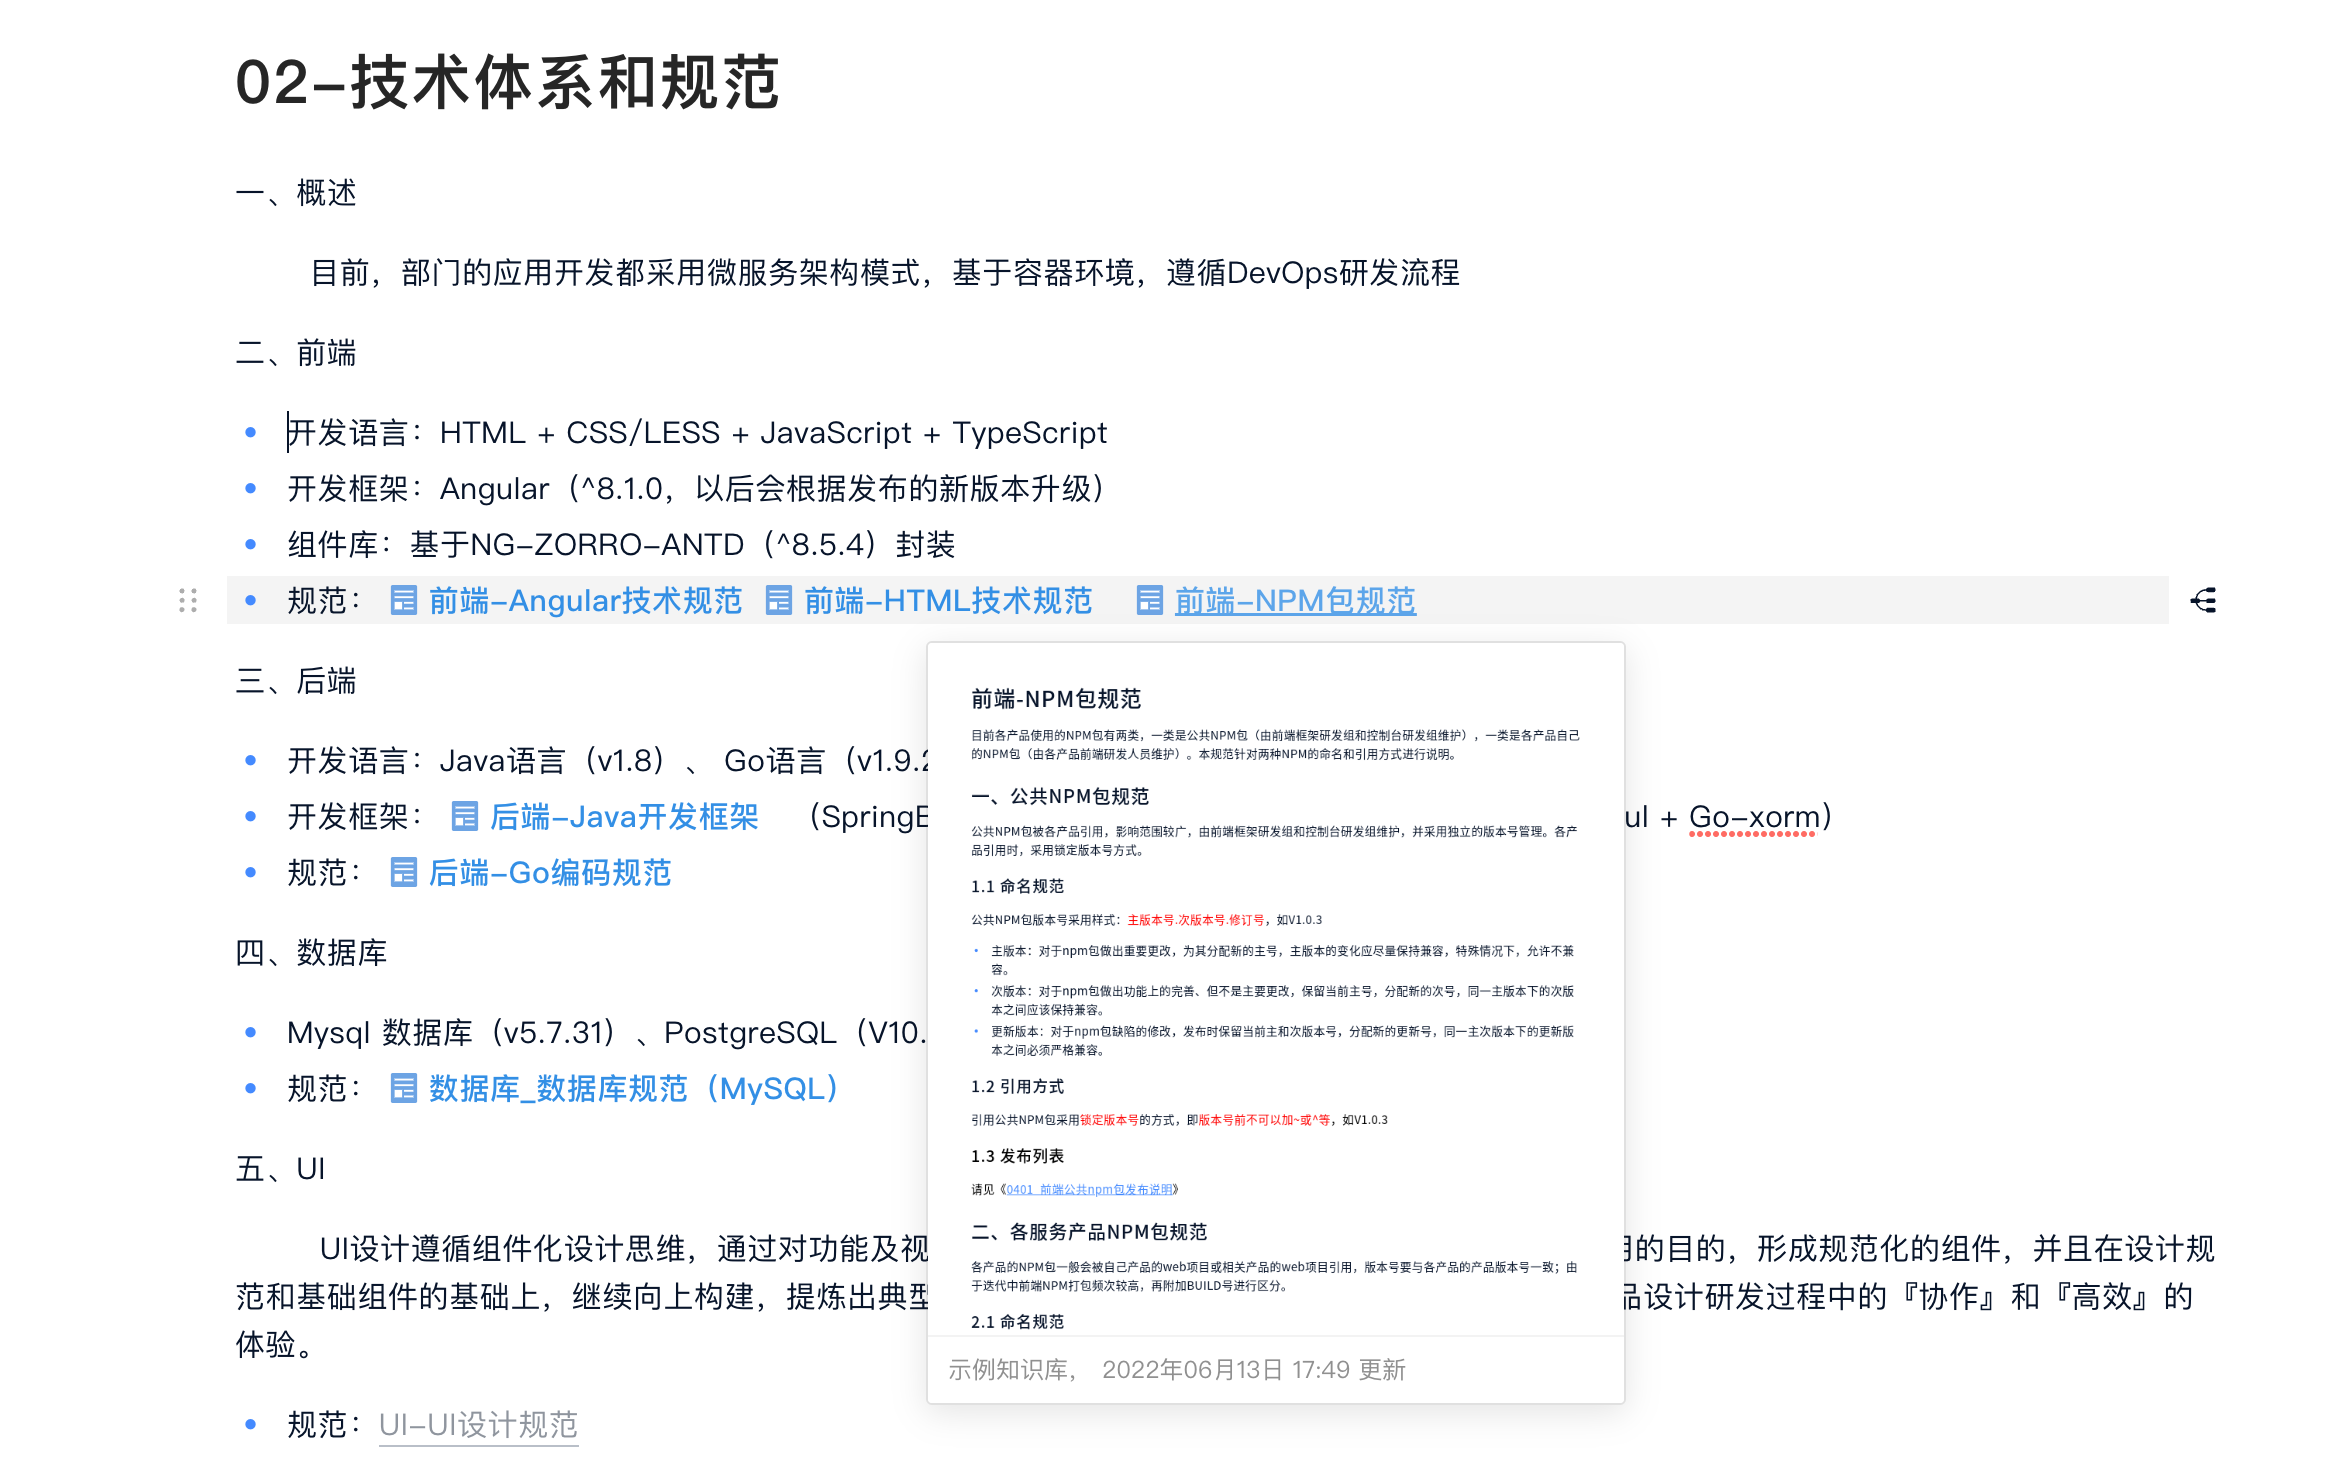Open the 后端–Java开发框架 link
The image size is (2332, 1470).
coord(624,816)
